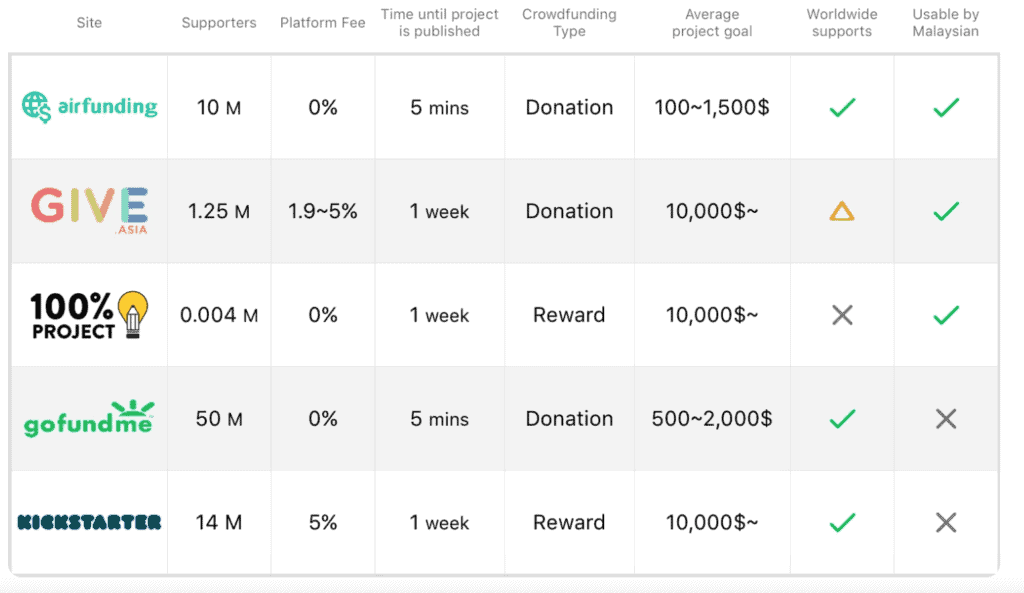Click gofundme's Usable by Malaysian X mark
Viewport: 1024px width, 593px height.
(x=946, y=419)
